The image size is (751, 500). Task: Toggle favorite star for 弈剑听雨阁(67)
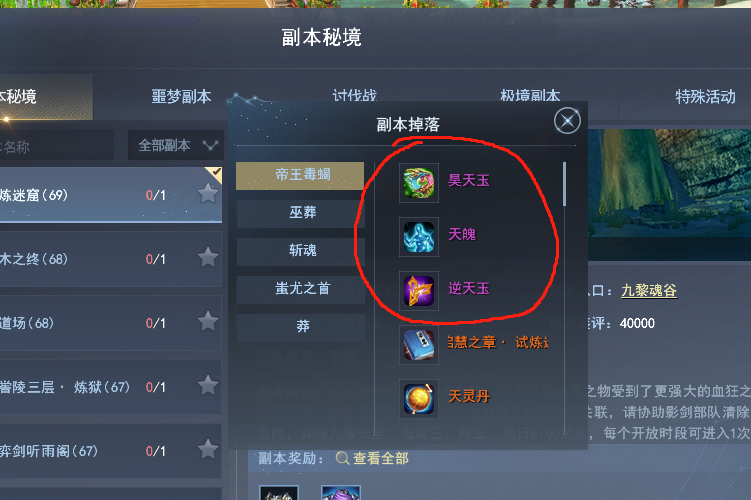(208, 449)
